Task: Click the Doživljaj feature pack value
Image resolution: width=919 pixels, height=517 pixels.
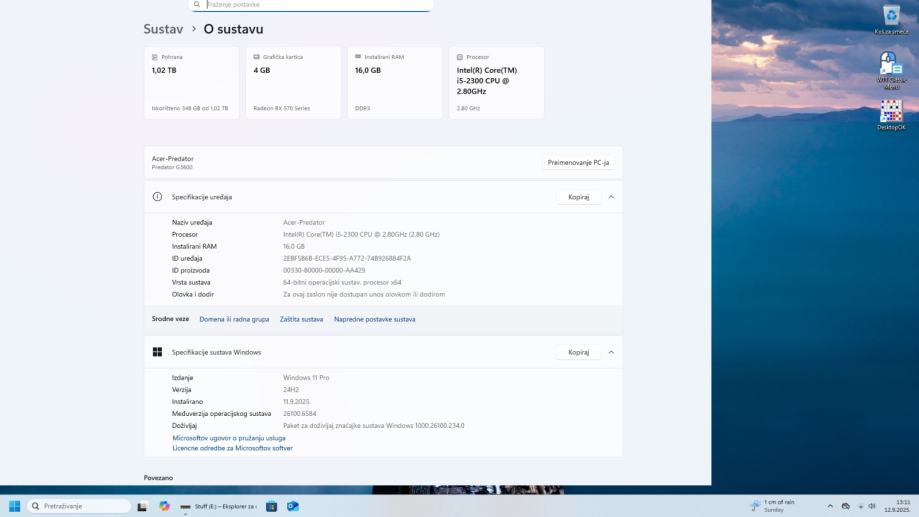Action: point(373,426)
